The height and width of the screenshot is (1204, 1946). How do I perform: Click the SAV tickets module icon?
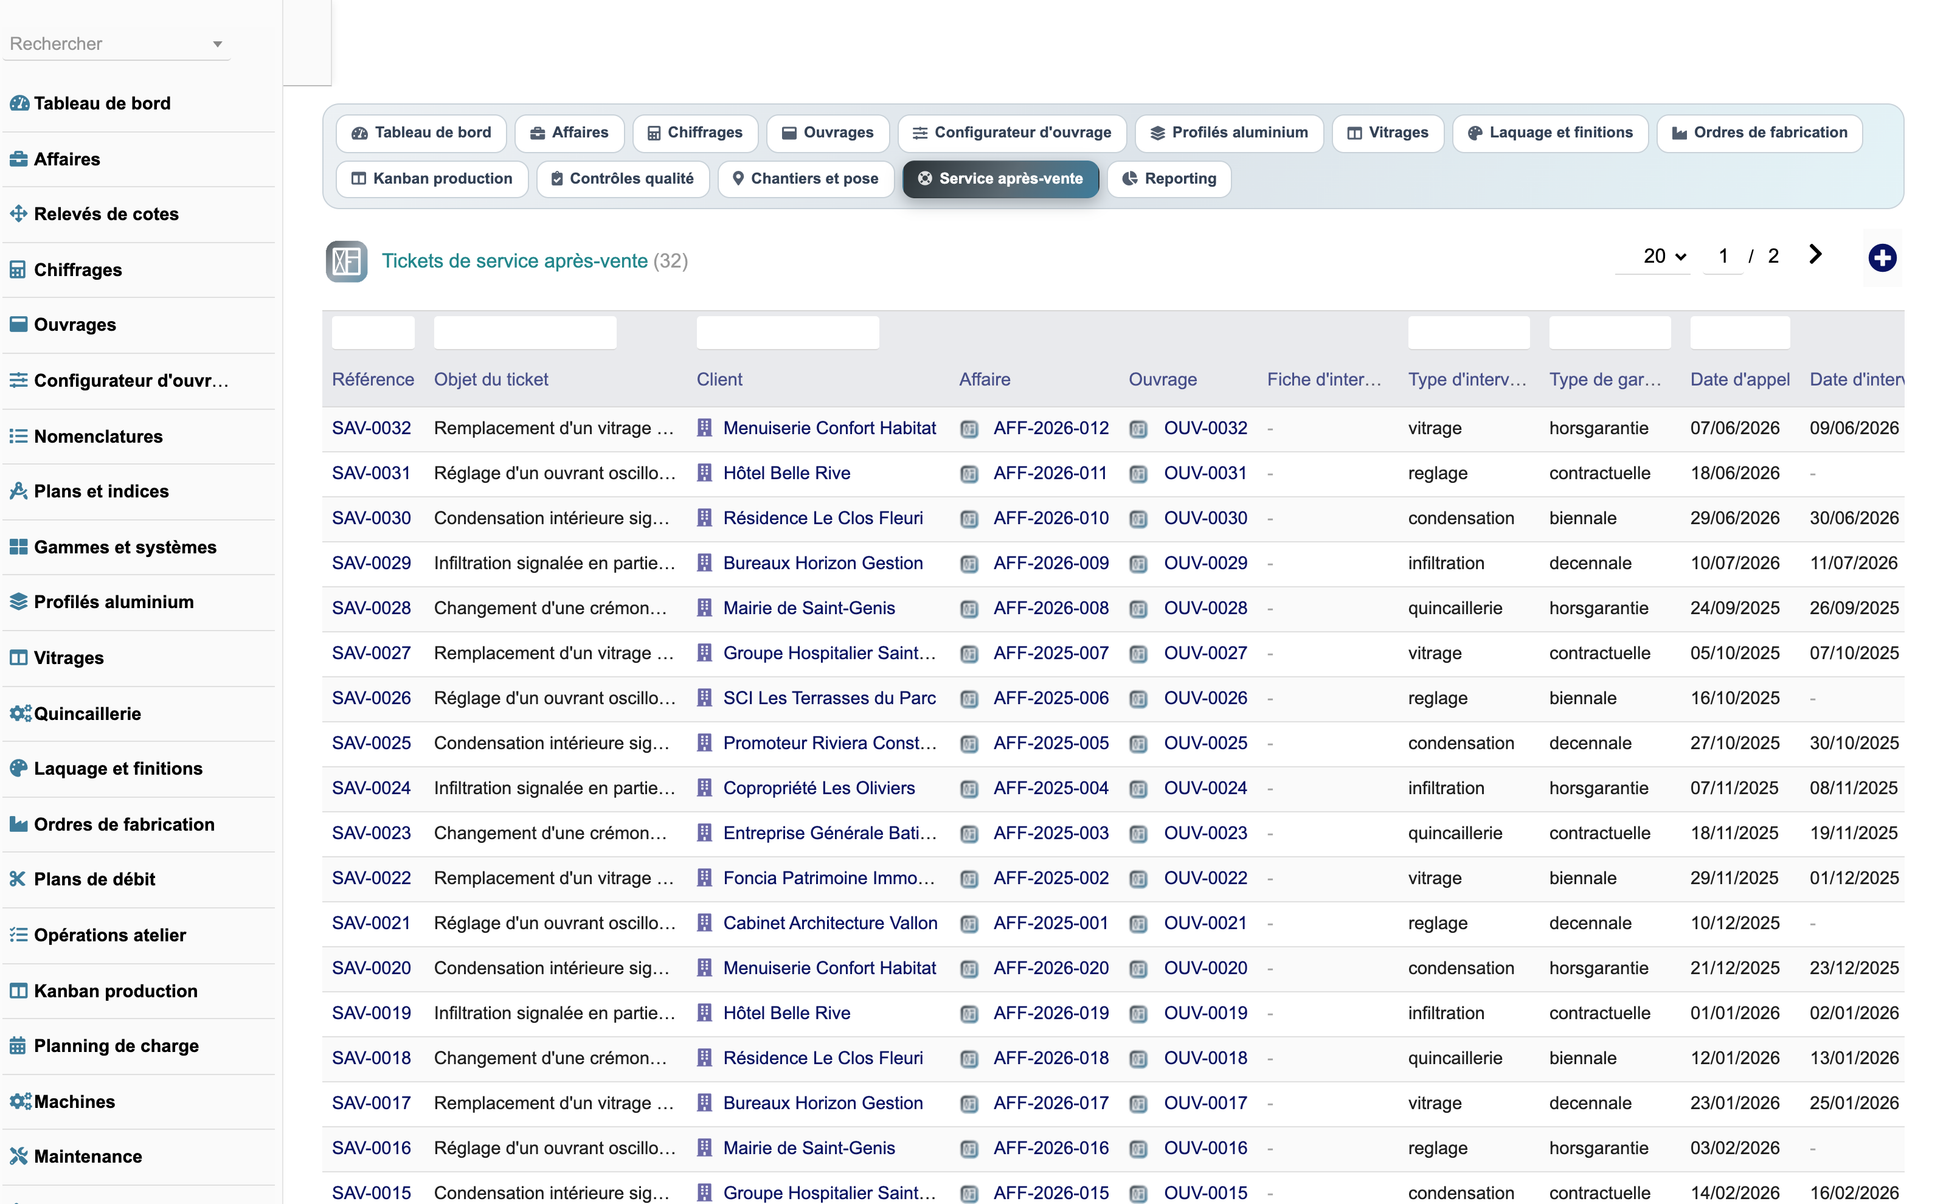[x=346, y=261]
